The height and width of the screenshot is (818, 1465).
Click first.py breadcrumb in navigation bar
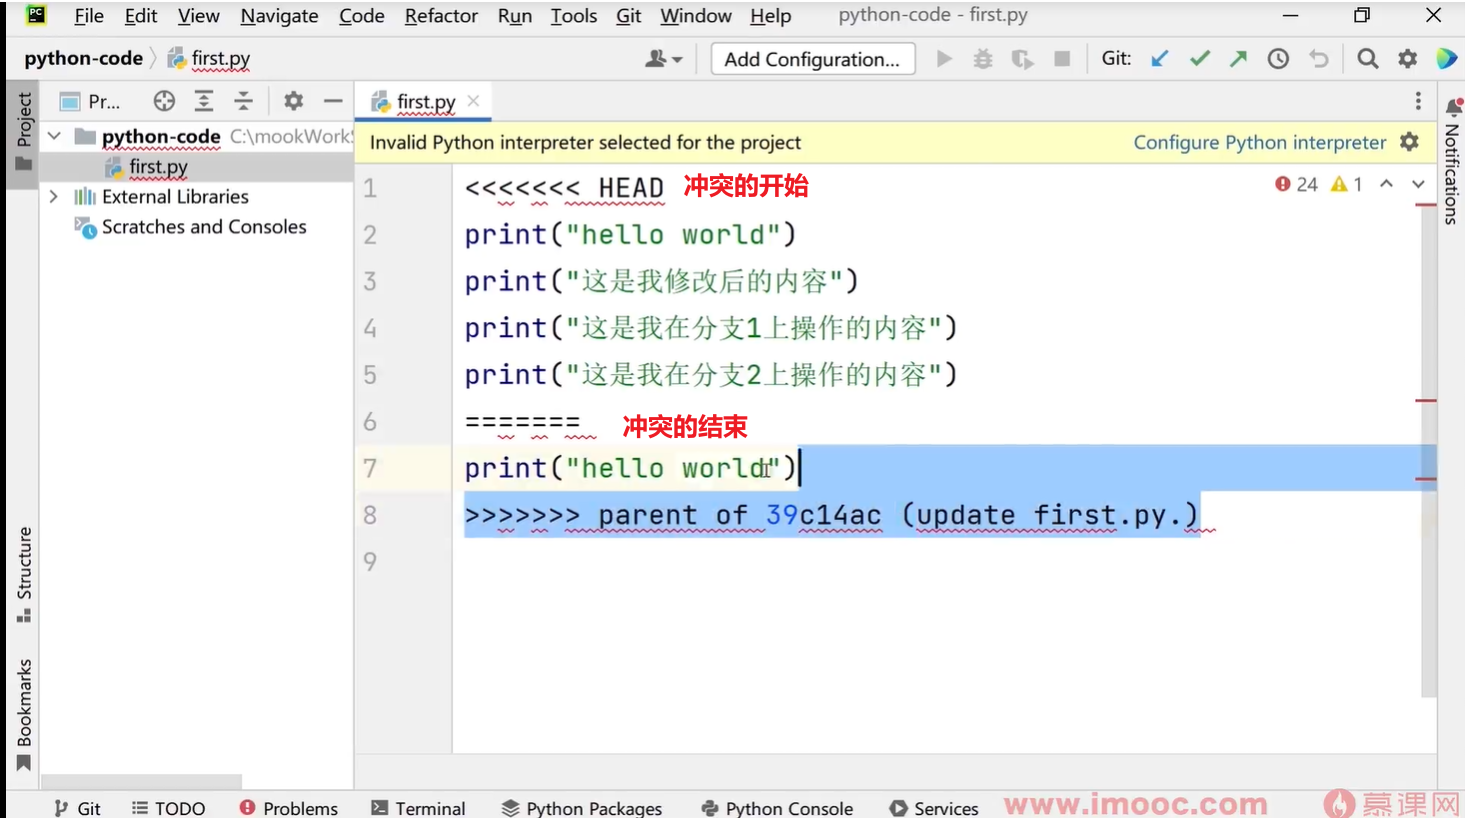[x=209, y=59]
